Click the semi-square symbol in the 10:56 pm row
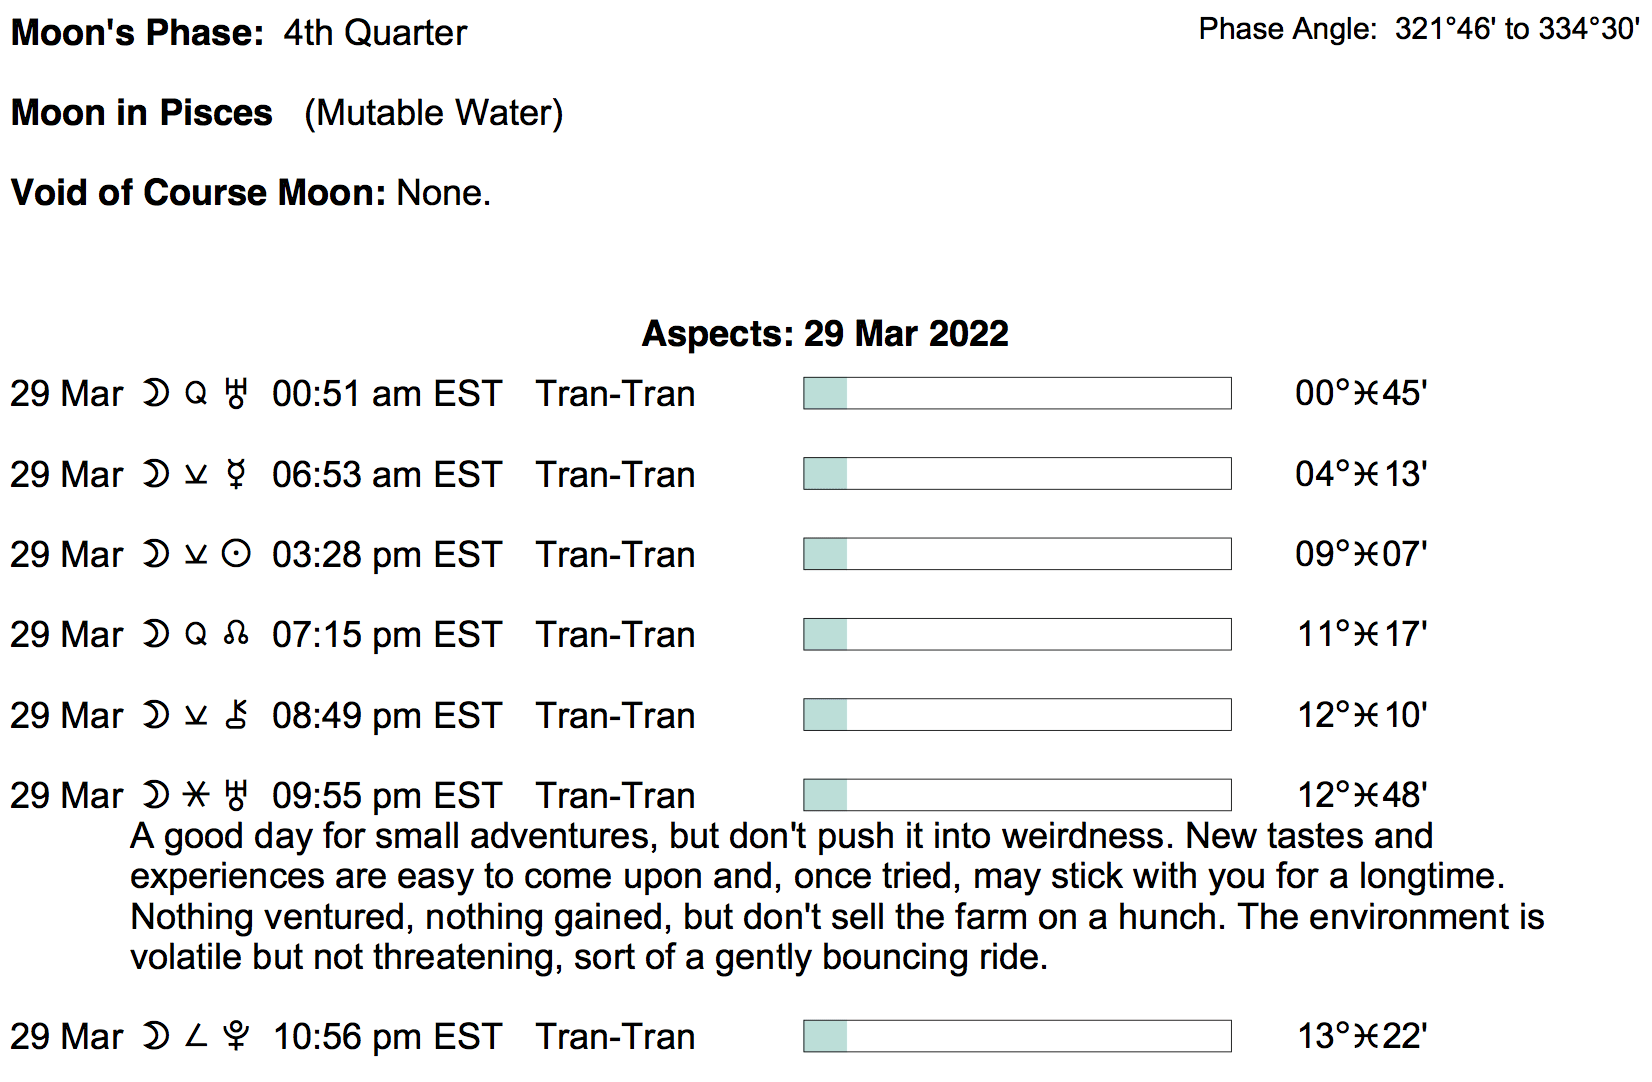This screenshot has width=1652, height=1082. [197, 1036]
